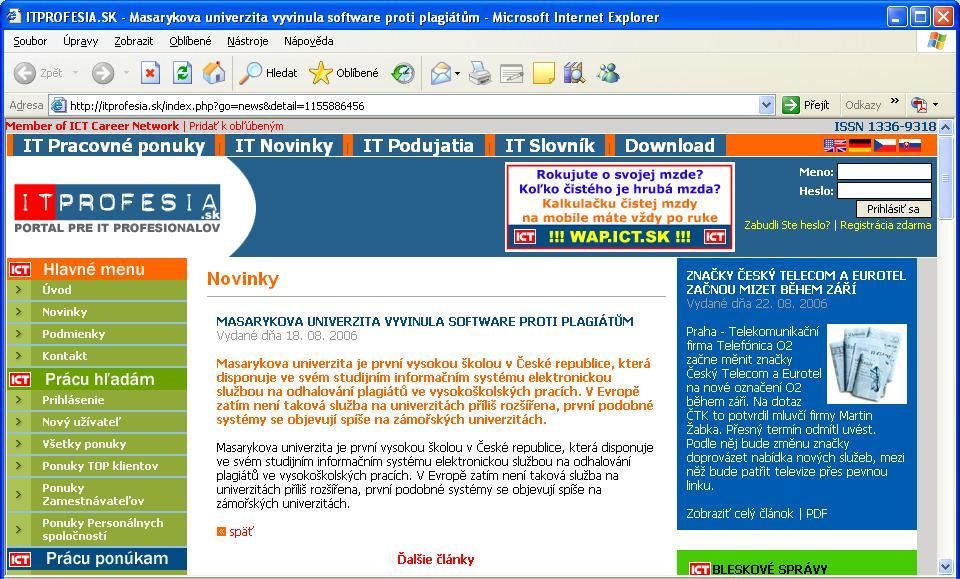Click the page icon in the address bar
Viewport: 960px width, 579px height.
[59, 105]
